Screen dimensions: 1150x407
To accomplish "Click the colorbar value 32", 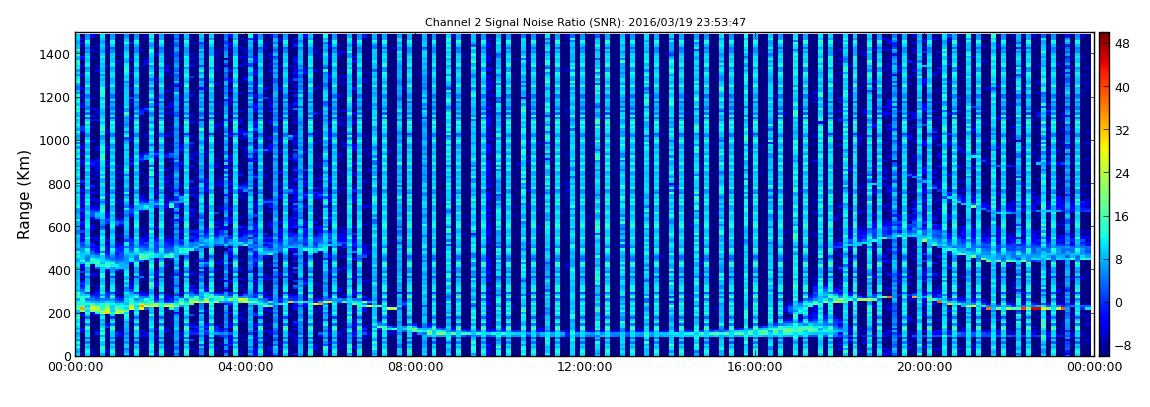I will [1122, 131].
